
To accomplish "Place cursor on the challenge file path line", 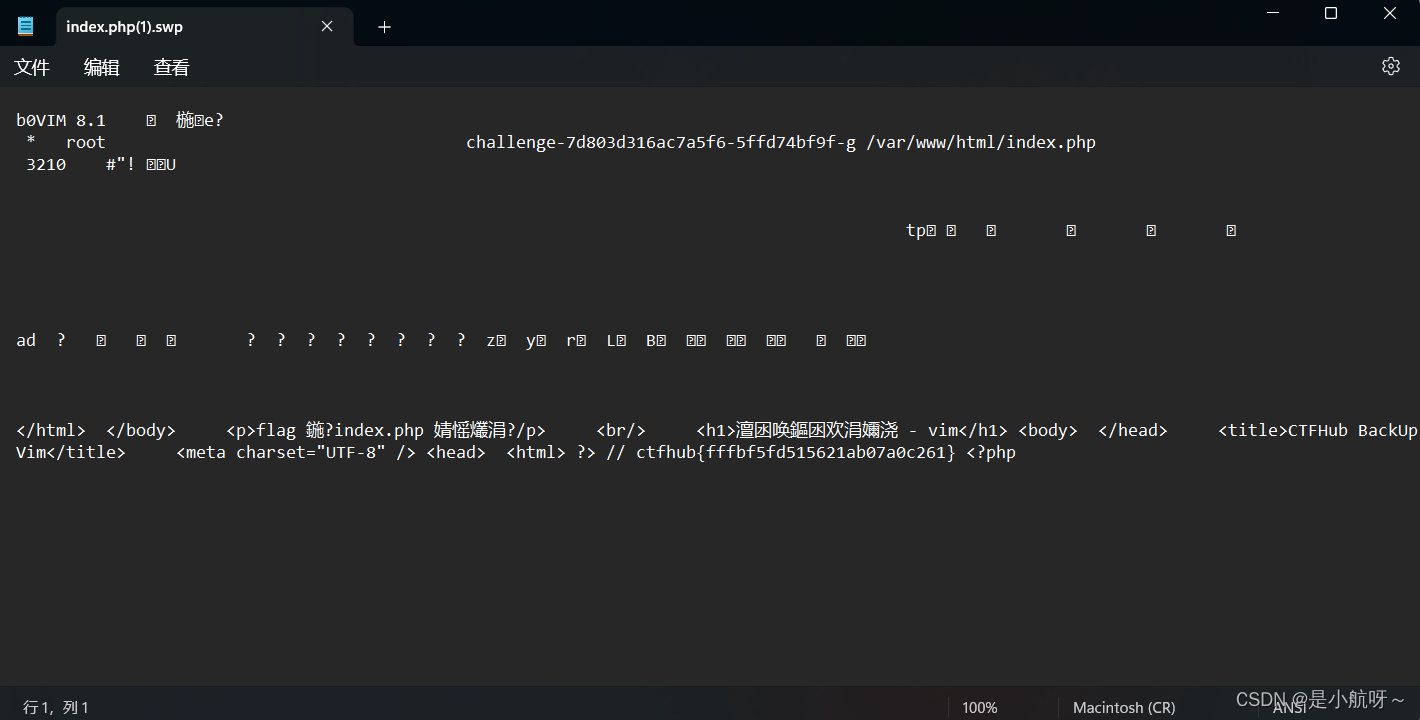I will click(x=780, y=141).
